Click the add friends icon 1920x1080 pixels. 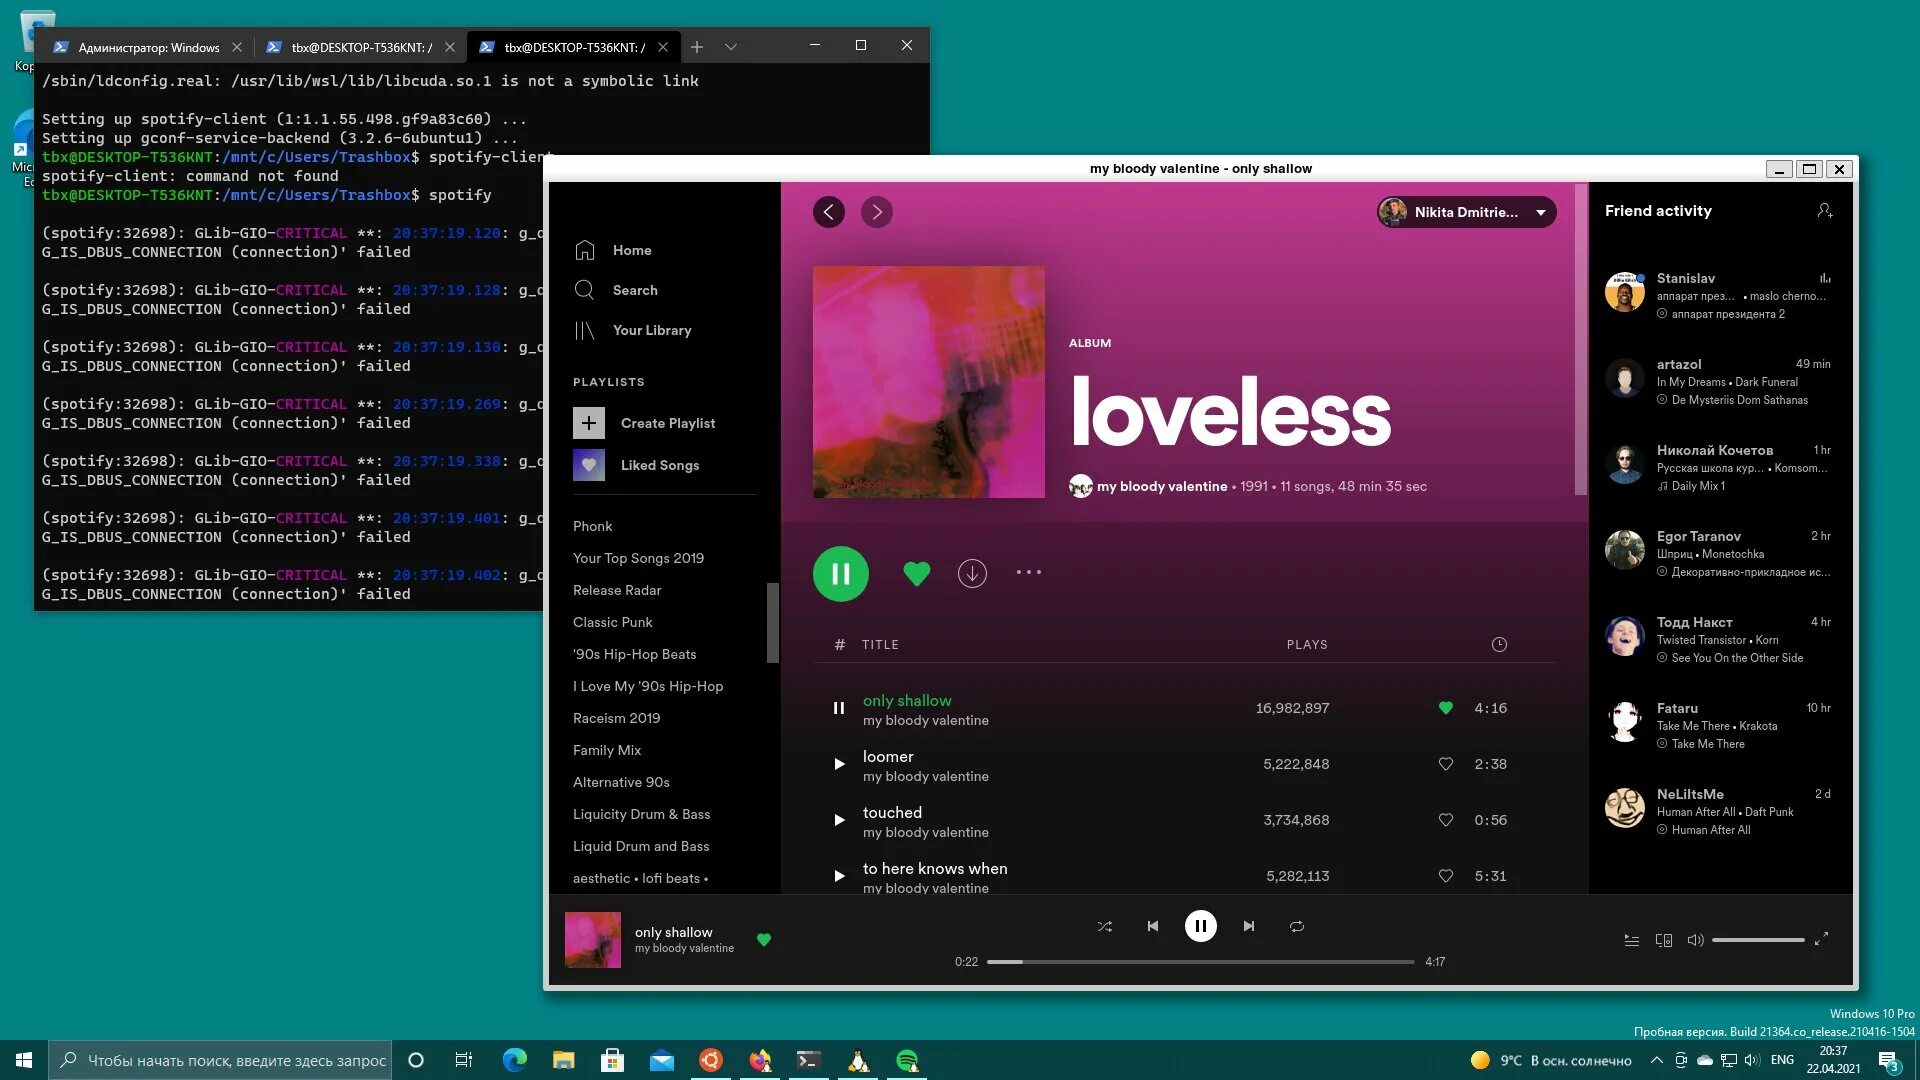click(x=1824, y=211)
